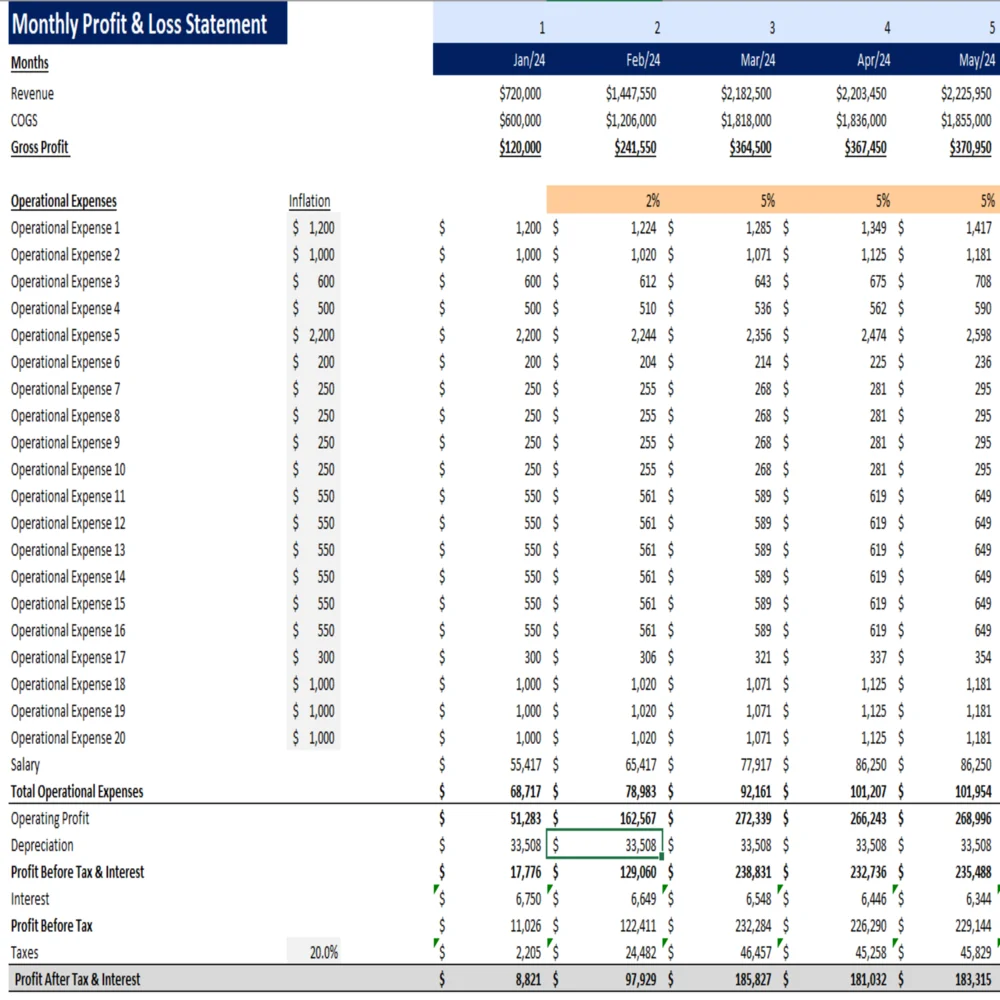
Task: Click Operational Expense 5 base input $2,200
Action: 315,336
